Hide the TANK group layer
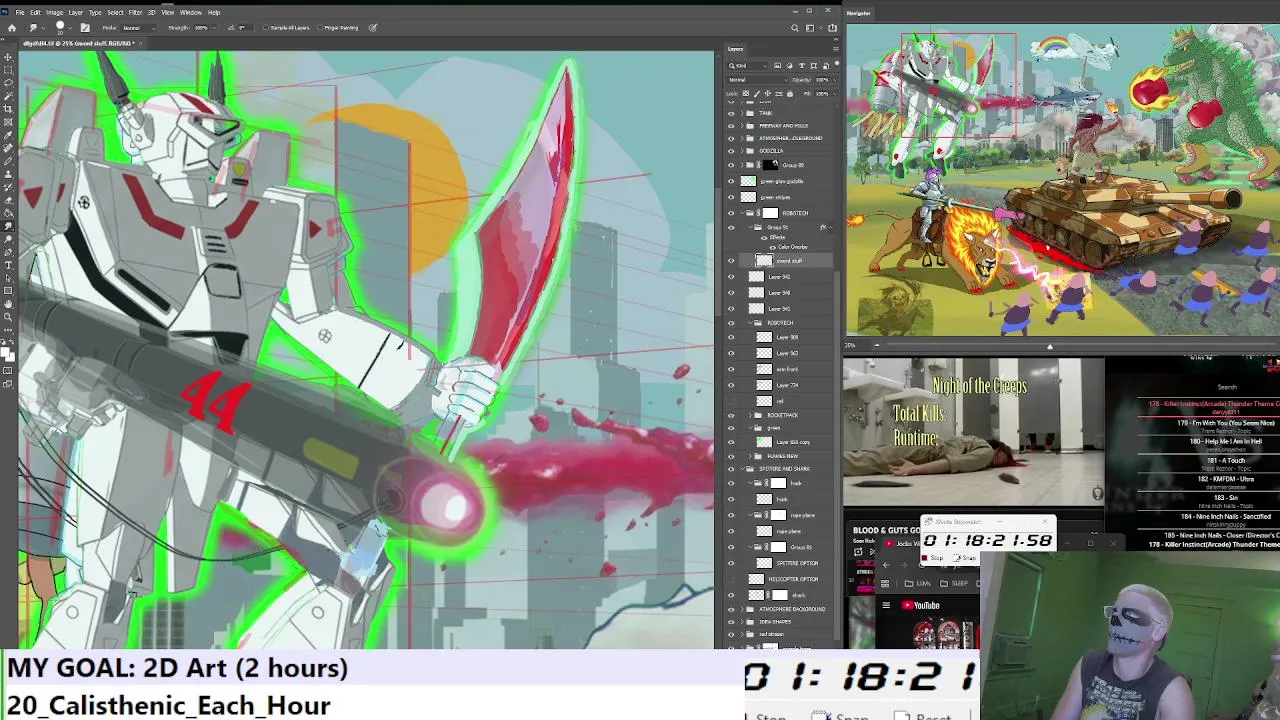Image resolution: width=1280 pixels, height=720 pixels. pos(731,113)
